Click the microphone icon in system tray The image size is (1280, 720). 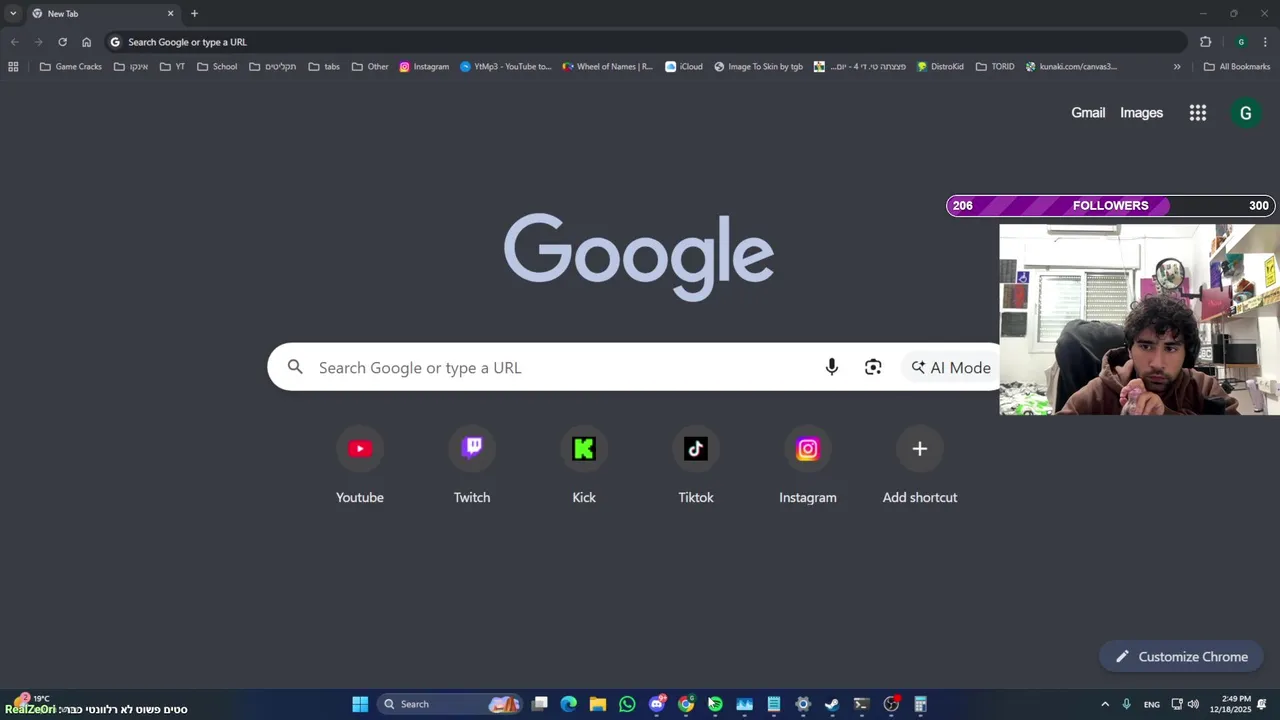point(1127,704)
